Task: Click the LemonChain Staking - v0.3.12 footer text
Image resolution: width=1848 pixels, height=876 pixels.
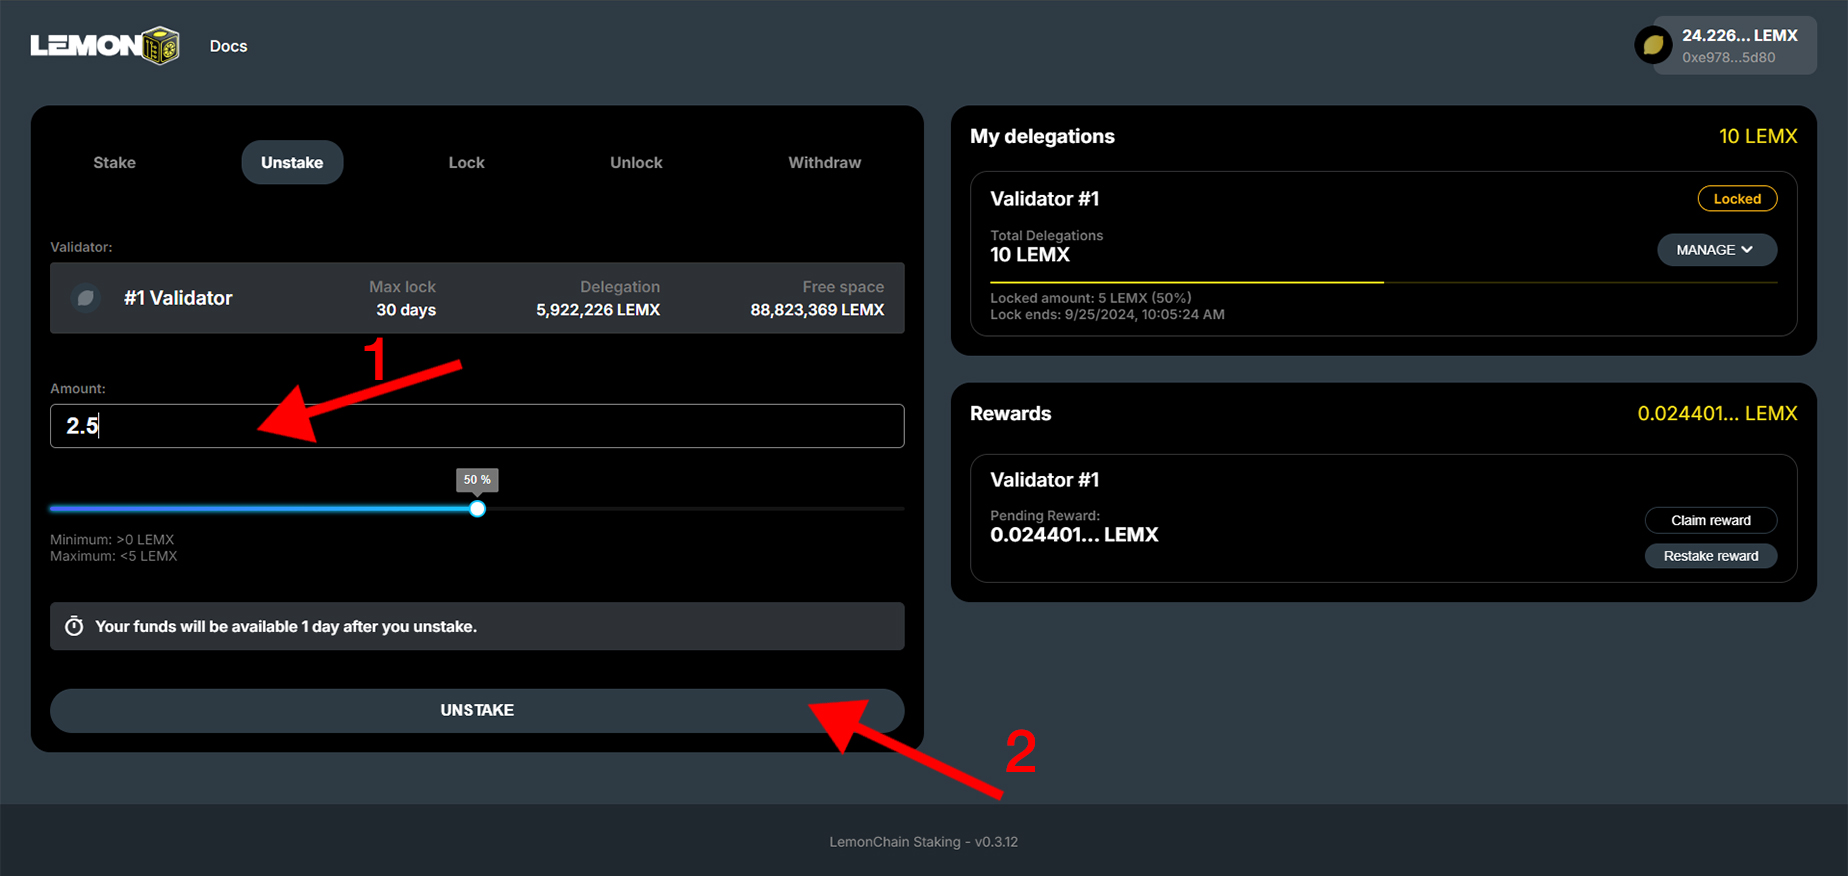Action: tap(923, 842)
